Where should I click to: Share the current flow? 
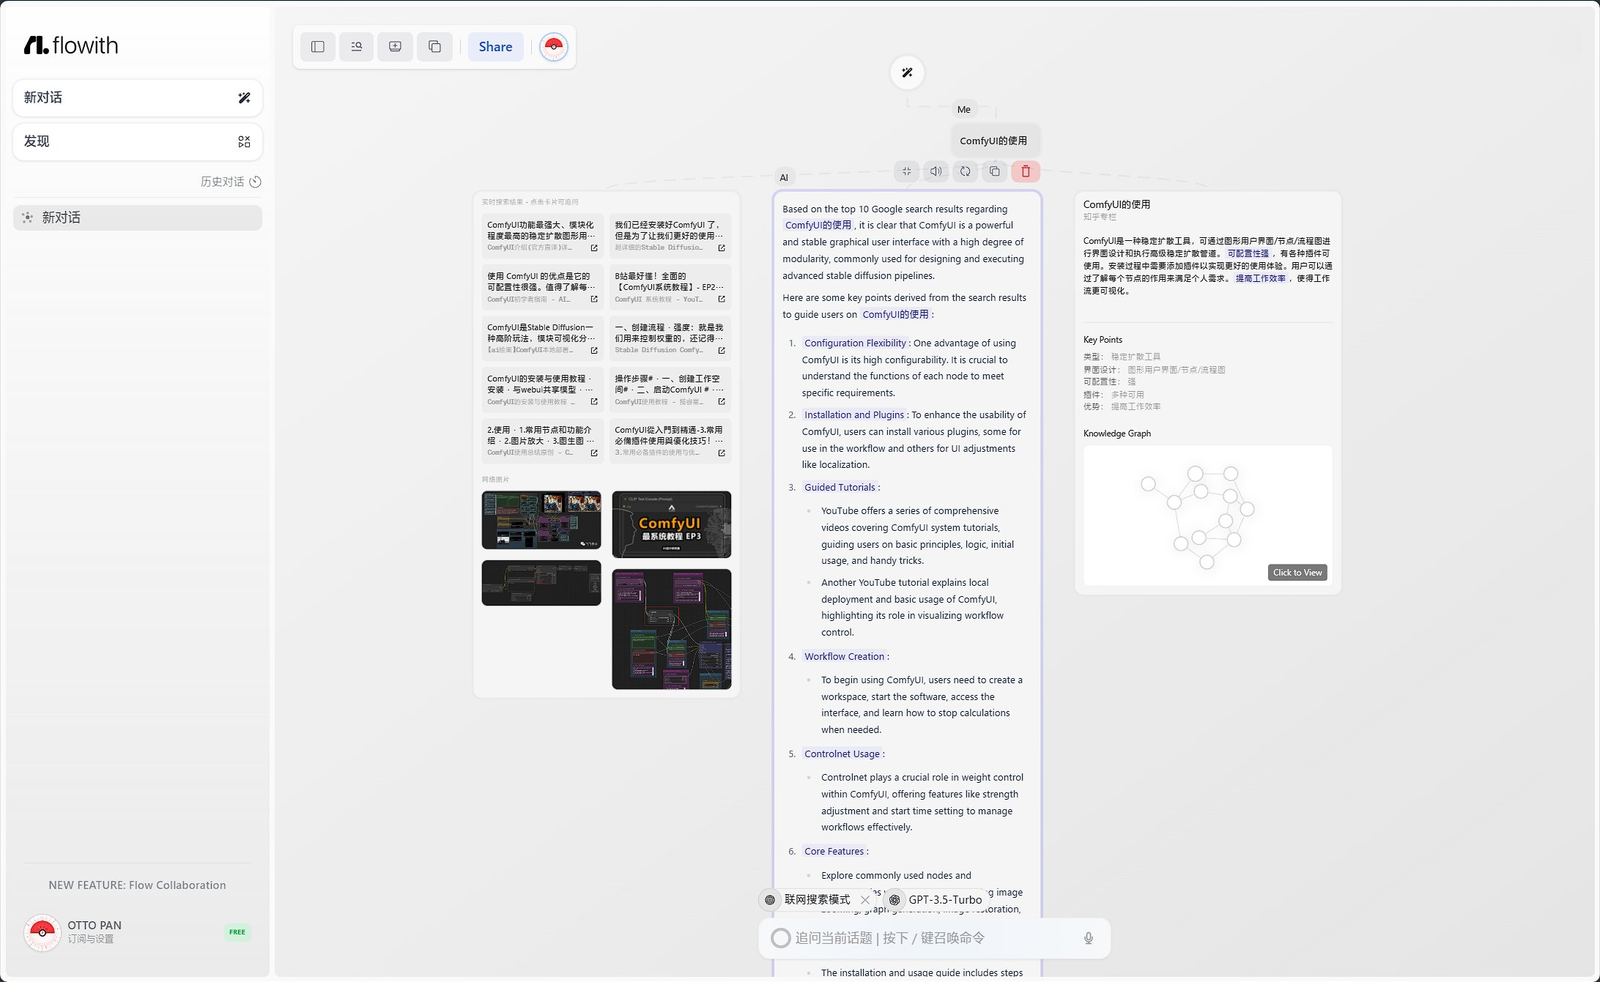[495, 47]
